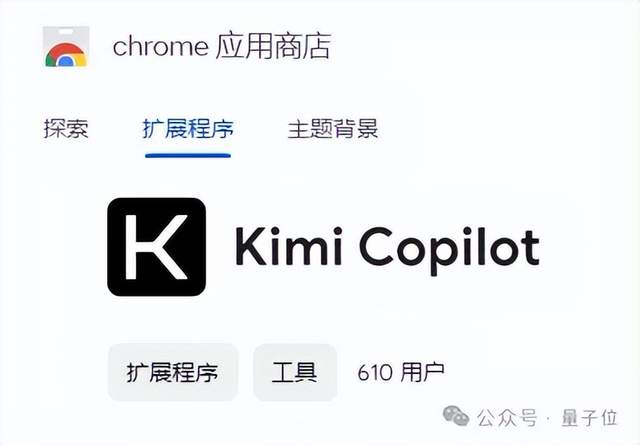Viewport: 640px width, 445px height.
Task: Click the blue underline beneath 扩展程序 tab
Action: [x=188, y=155]
